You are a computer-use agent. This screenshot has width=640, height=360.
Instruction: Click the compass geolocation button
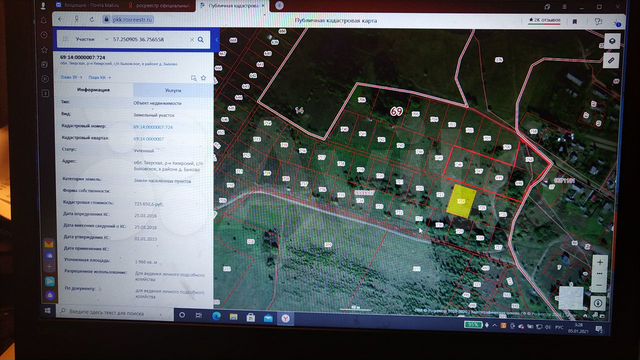pyautogui.click(x=598, y=303)
